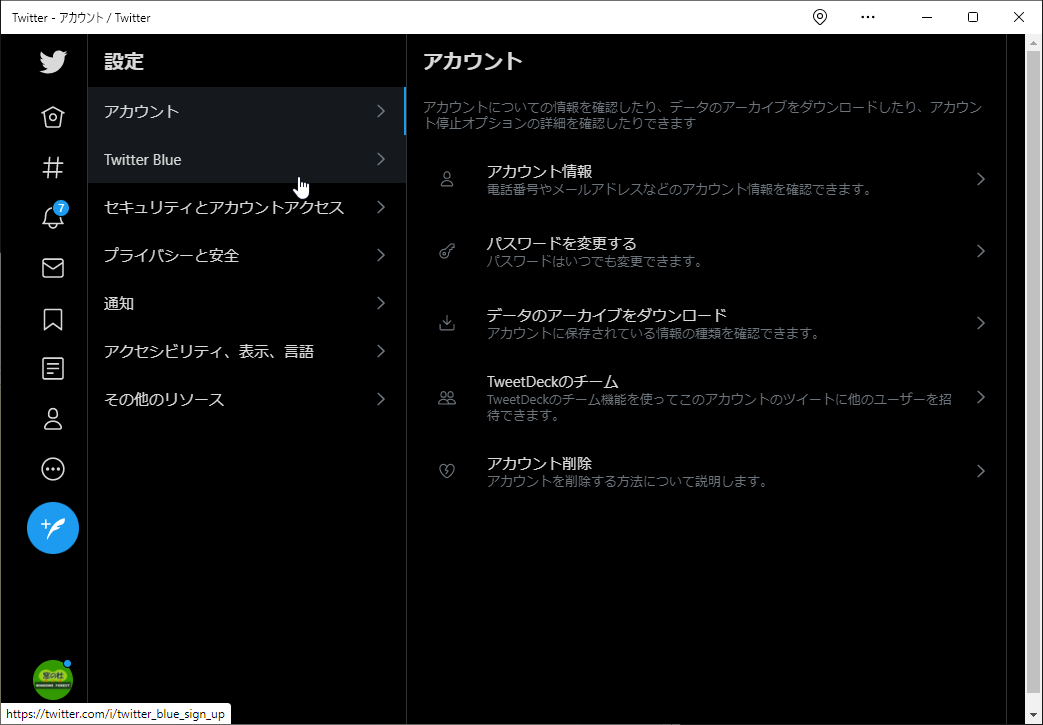Image resolution: width=1043 pixels, height=725 pixels.
Task: Expand the アカウント情報 chevron
Action: click(979, 178)
